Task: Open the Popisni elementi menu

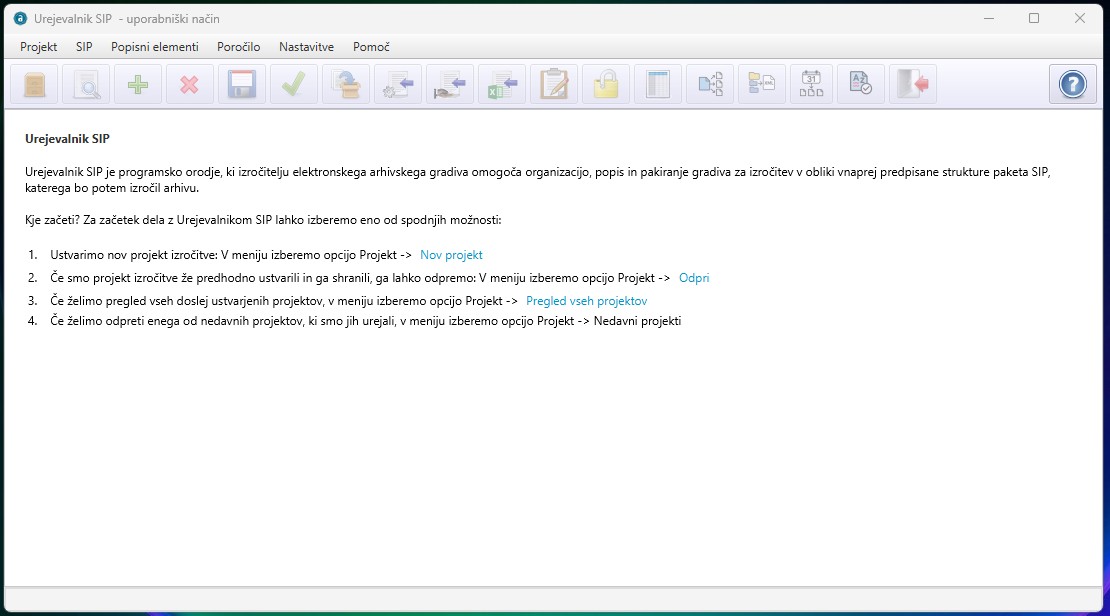Action: (x=154, y=47)
